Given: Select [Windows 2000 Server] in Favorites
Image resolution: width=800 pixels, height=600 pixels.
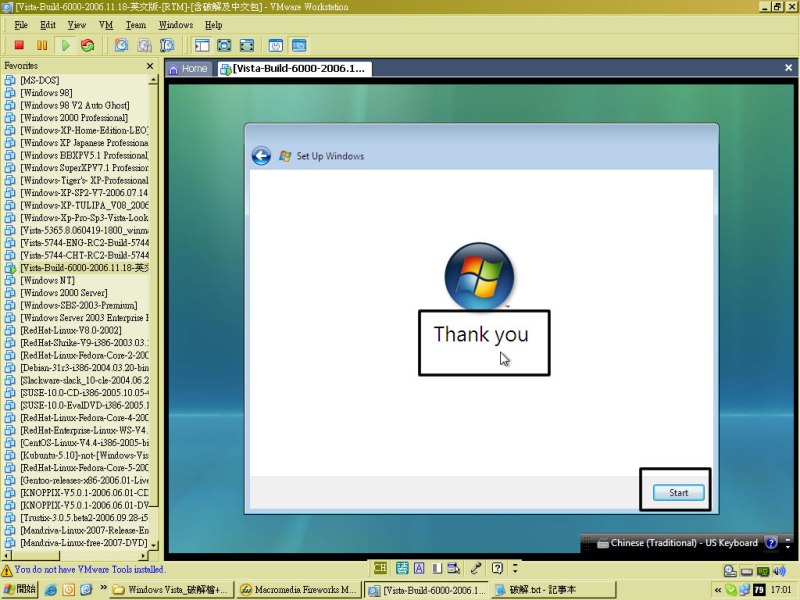Looking at the screenshot, I should pyautogui.click(x=63, y=292).
